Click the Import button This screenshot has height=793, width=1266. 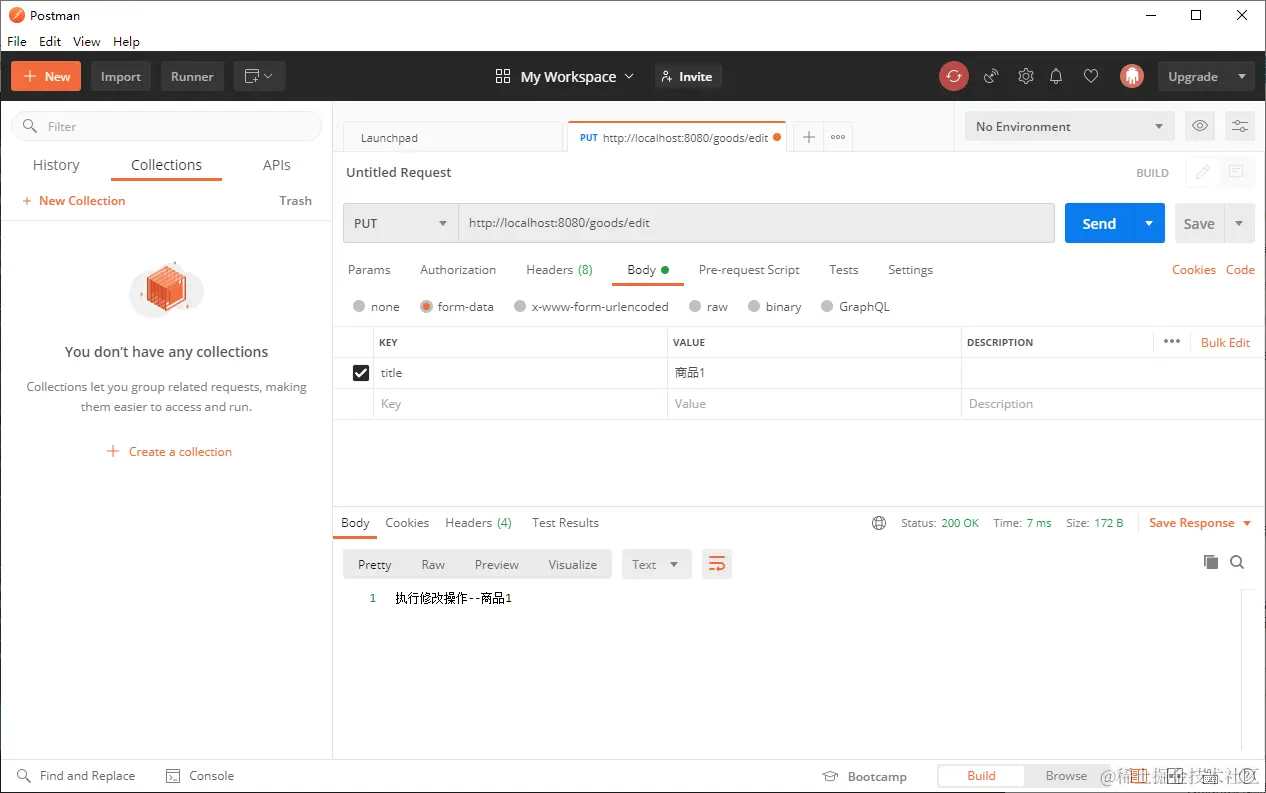pyautogui.click(x=121, y=76)
